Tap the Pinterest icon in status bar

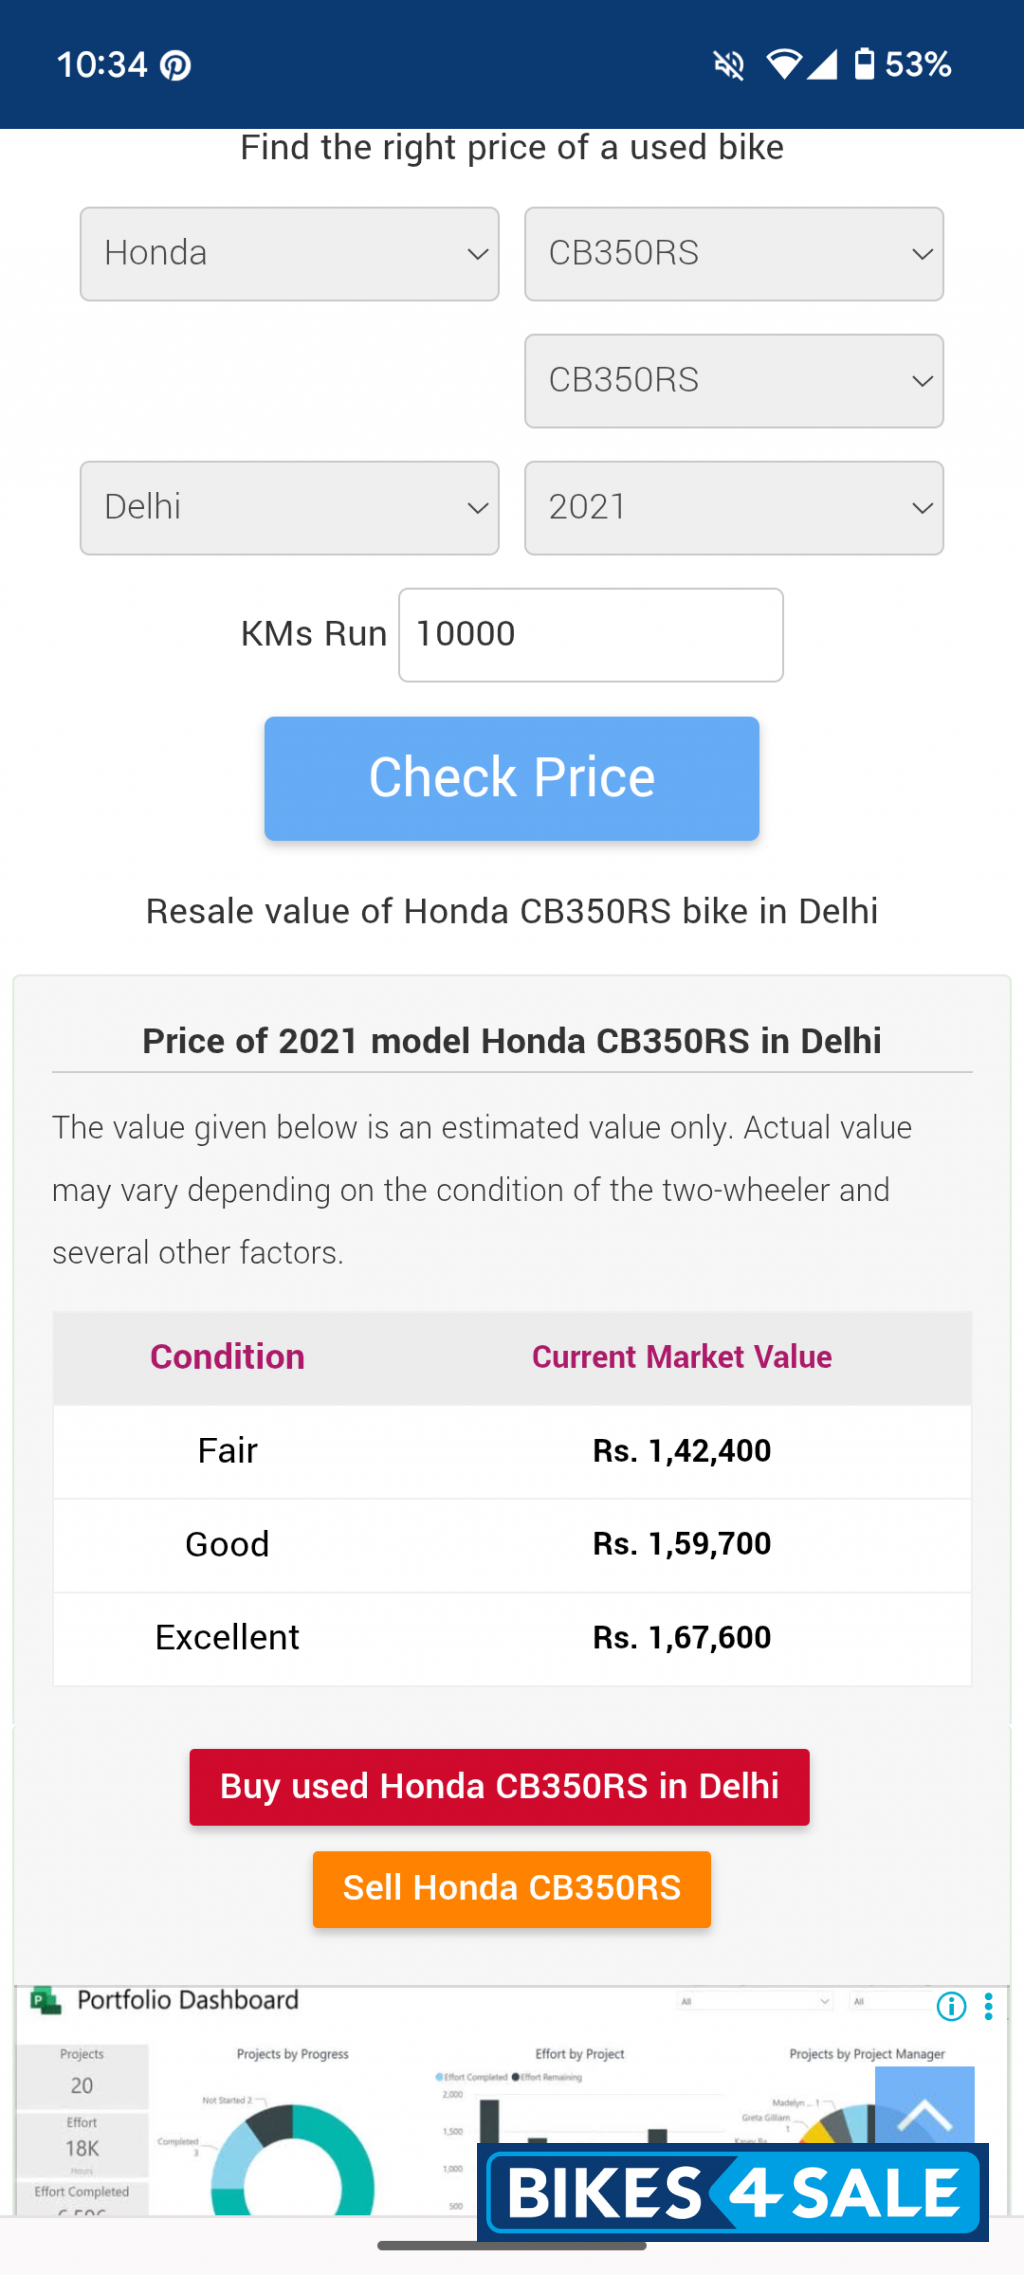176,66
